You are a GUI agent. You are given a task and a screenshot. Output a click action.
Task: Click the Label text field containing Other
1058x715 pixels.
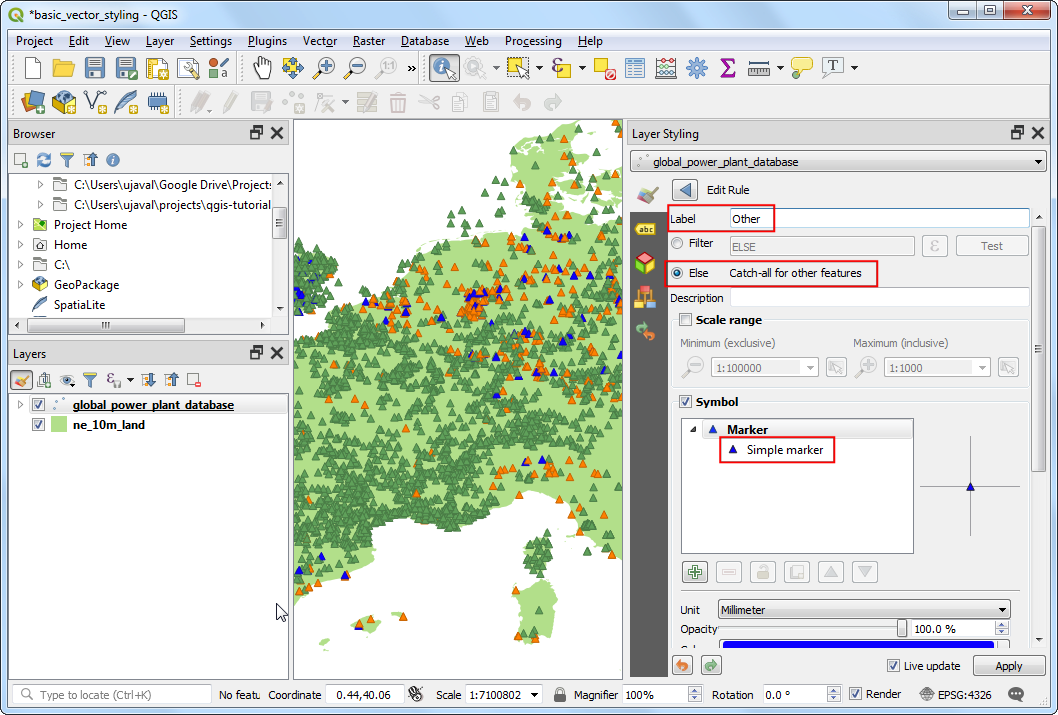tap(878, 218)
